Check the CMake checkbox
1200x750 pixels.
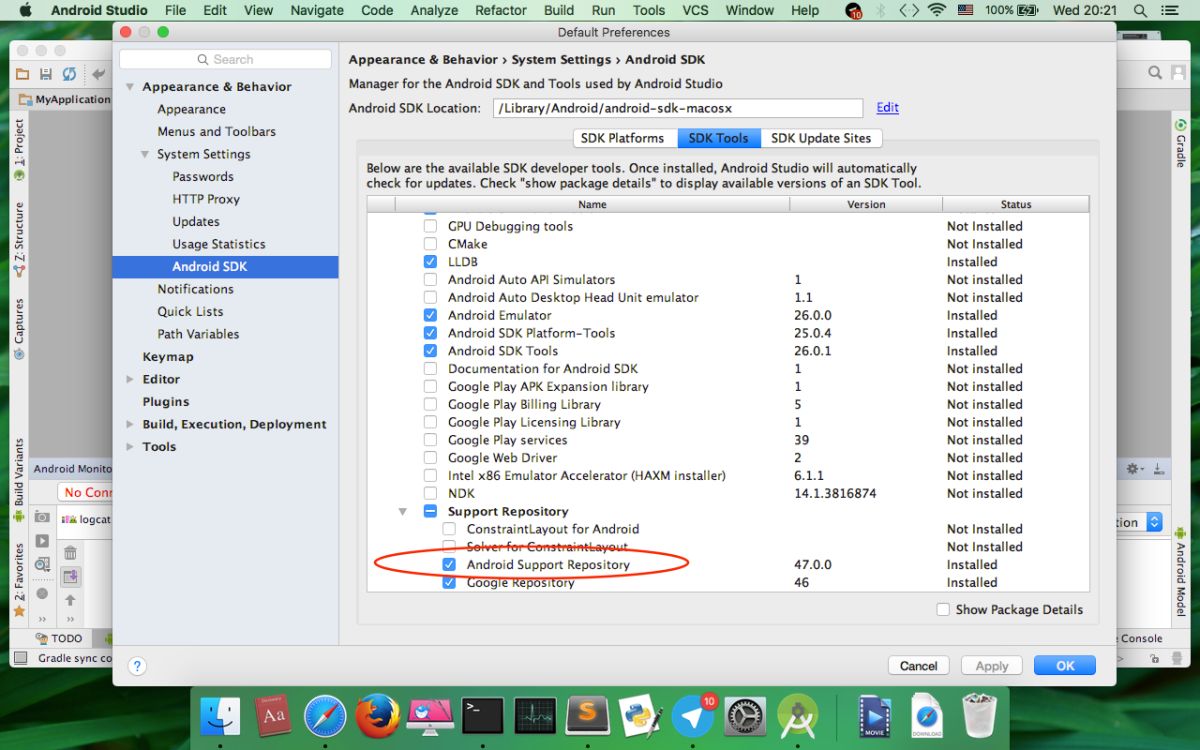tap(430, 244)
